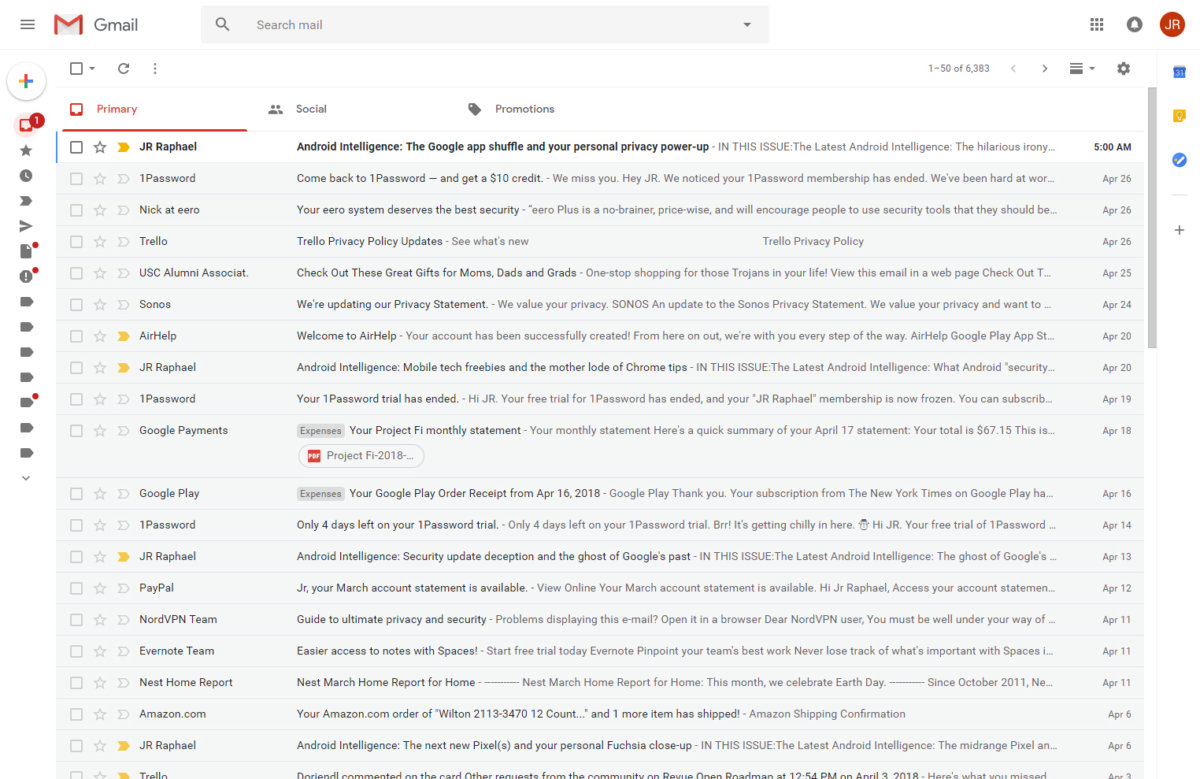The width and height of the screenshot is (1200, 779).
Task: Open the Google Calendar side panel
Action: coord(1179,73)
